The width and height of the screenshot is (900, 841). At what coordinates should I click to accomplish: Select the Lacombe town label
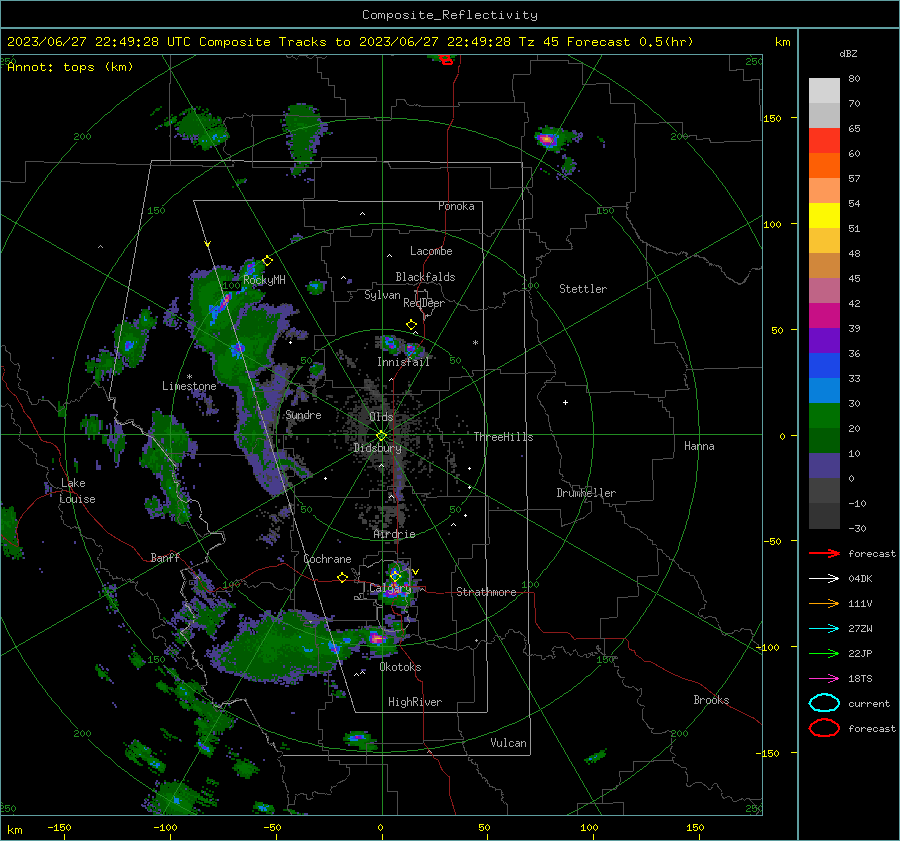(x=431, y=251)
